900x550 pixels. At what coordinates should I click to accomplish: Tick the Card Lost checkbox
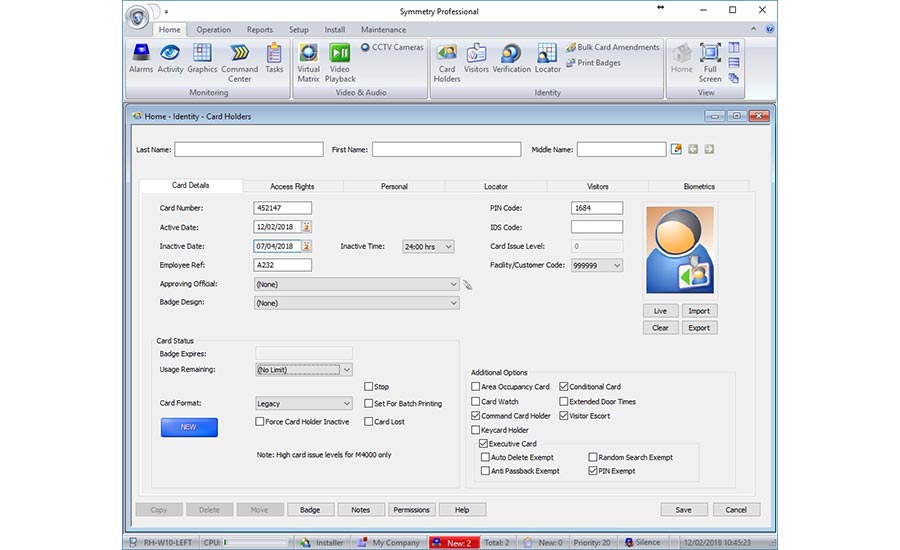coord(369,422)
